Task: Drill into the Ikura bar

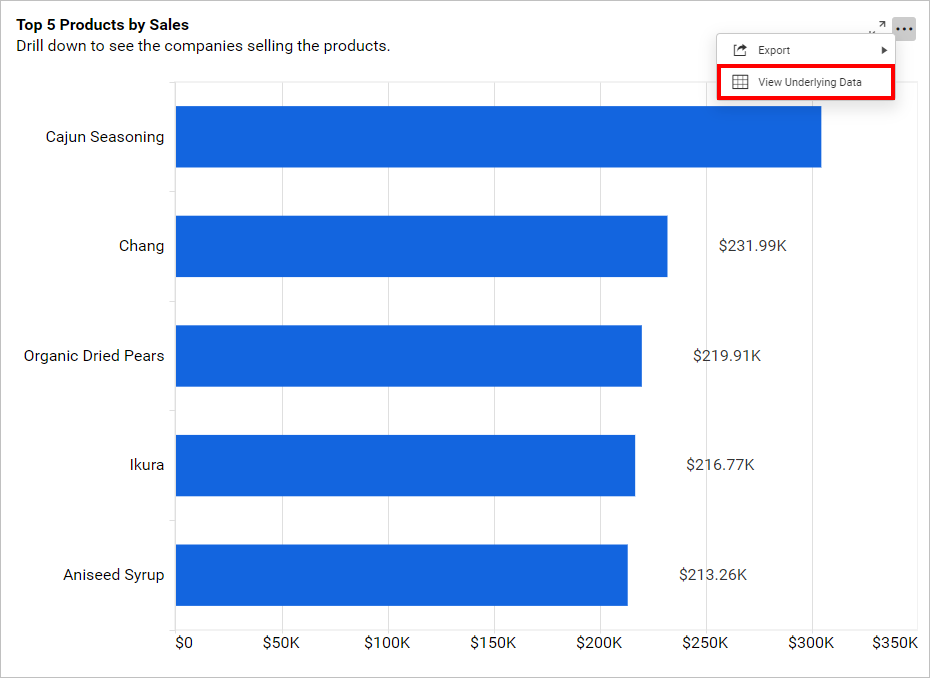Action: pos(405,465)
